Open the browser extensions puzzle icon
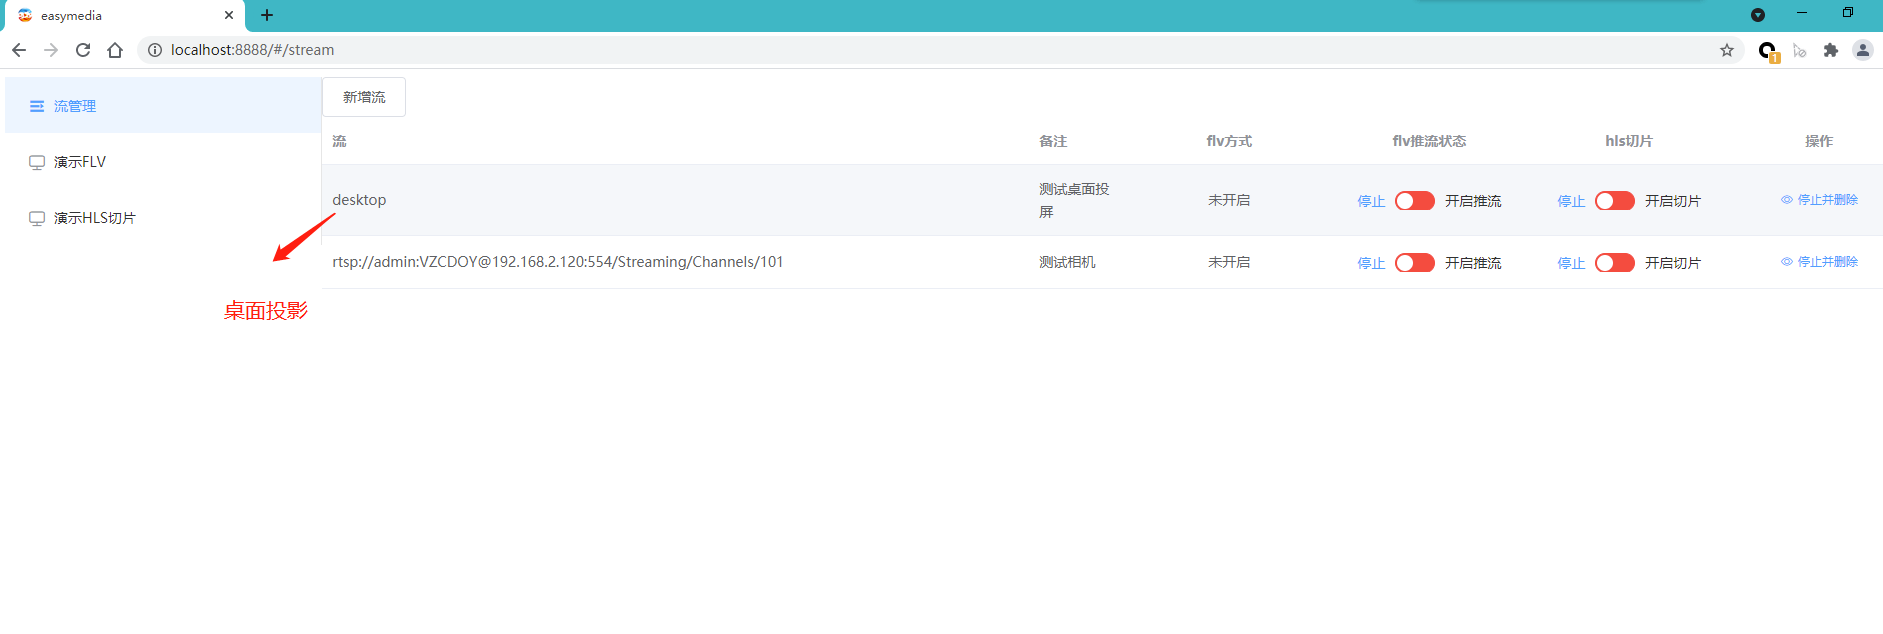This screenshot has height=634, width=1883. pyautogui.click(x=1831, y=50)
